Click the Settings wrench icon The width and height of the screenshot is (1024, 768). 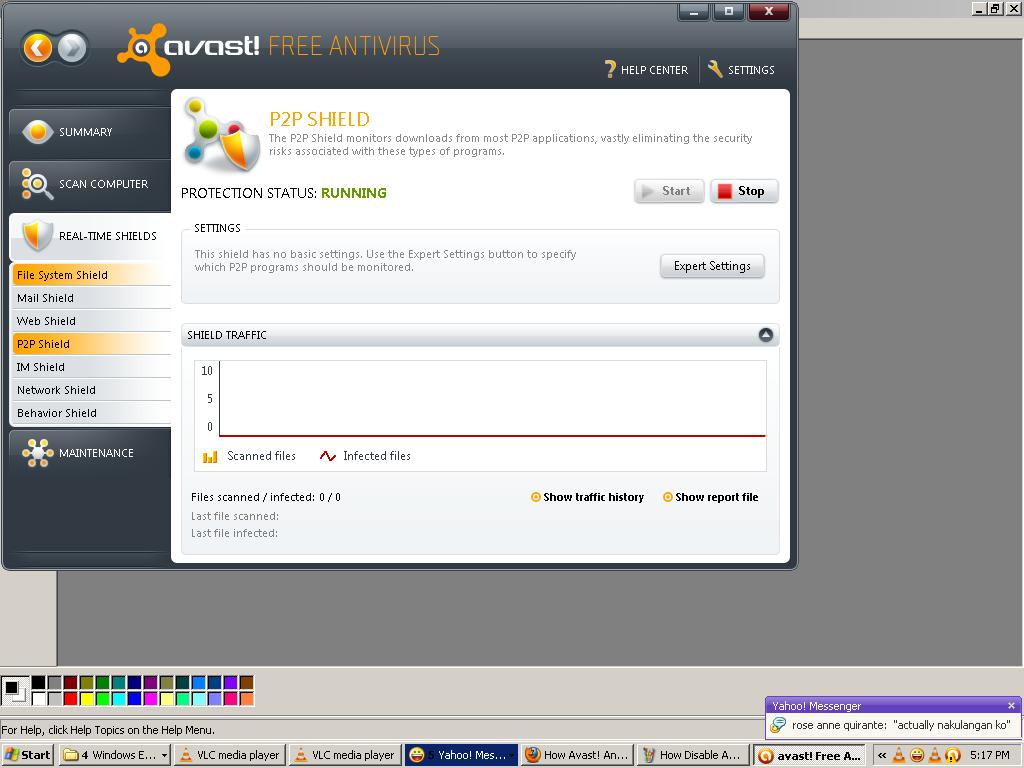point(715,69)
